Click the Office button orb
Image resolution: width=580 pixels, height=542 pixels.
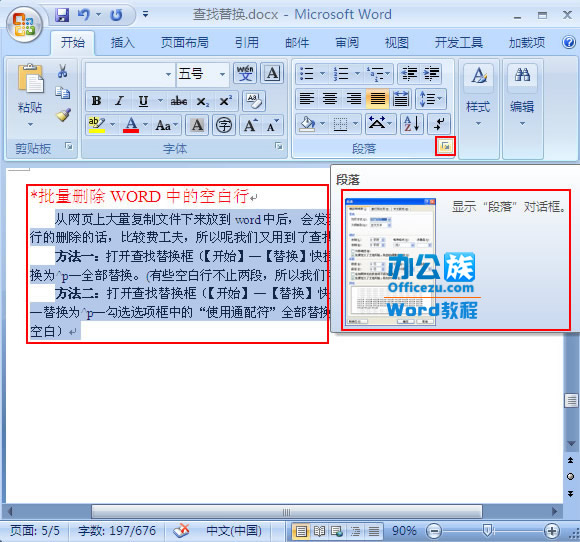(24, 25)
